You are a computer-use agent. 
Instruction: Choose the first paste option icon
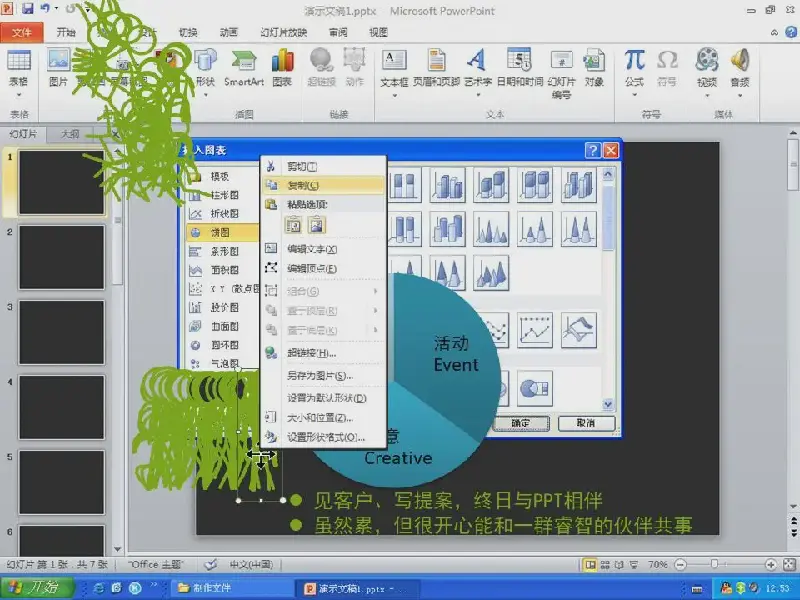tap(293, 225)
